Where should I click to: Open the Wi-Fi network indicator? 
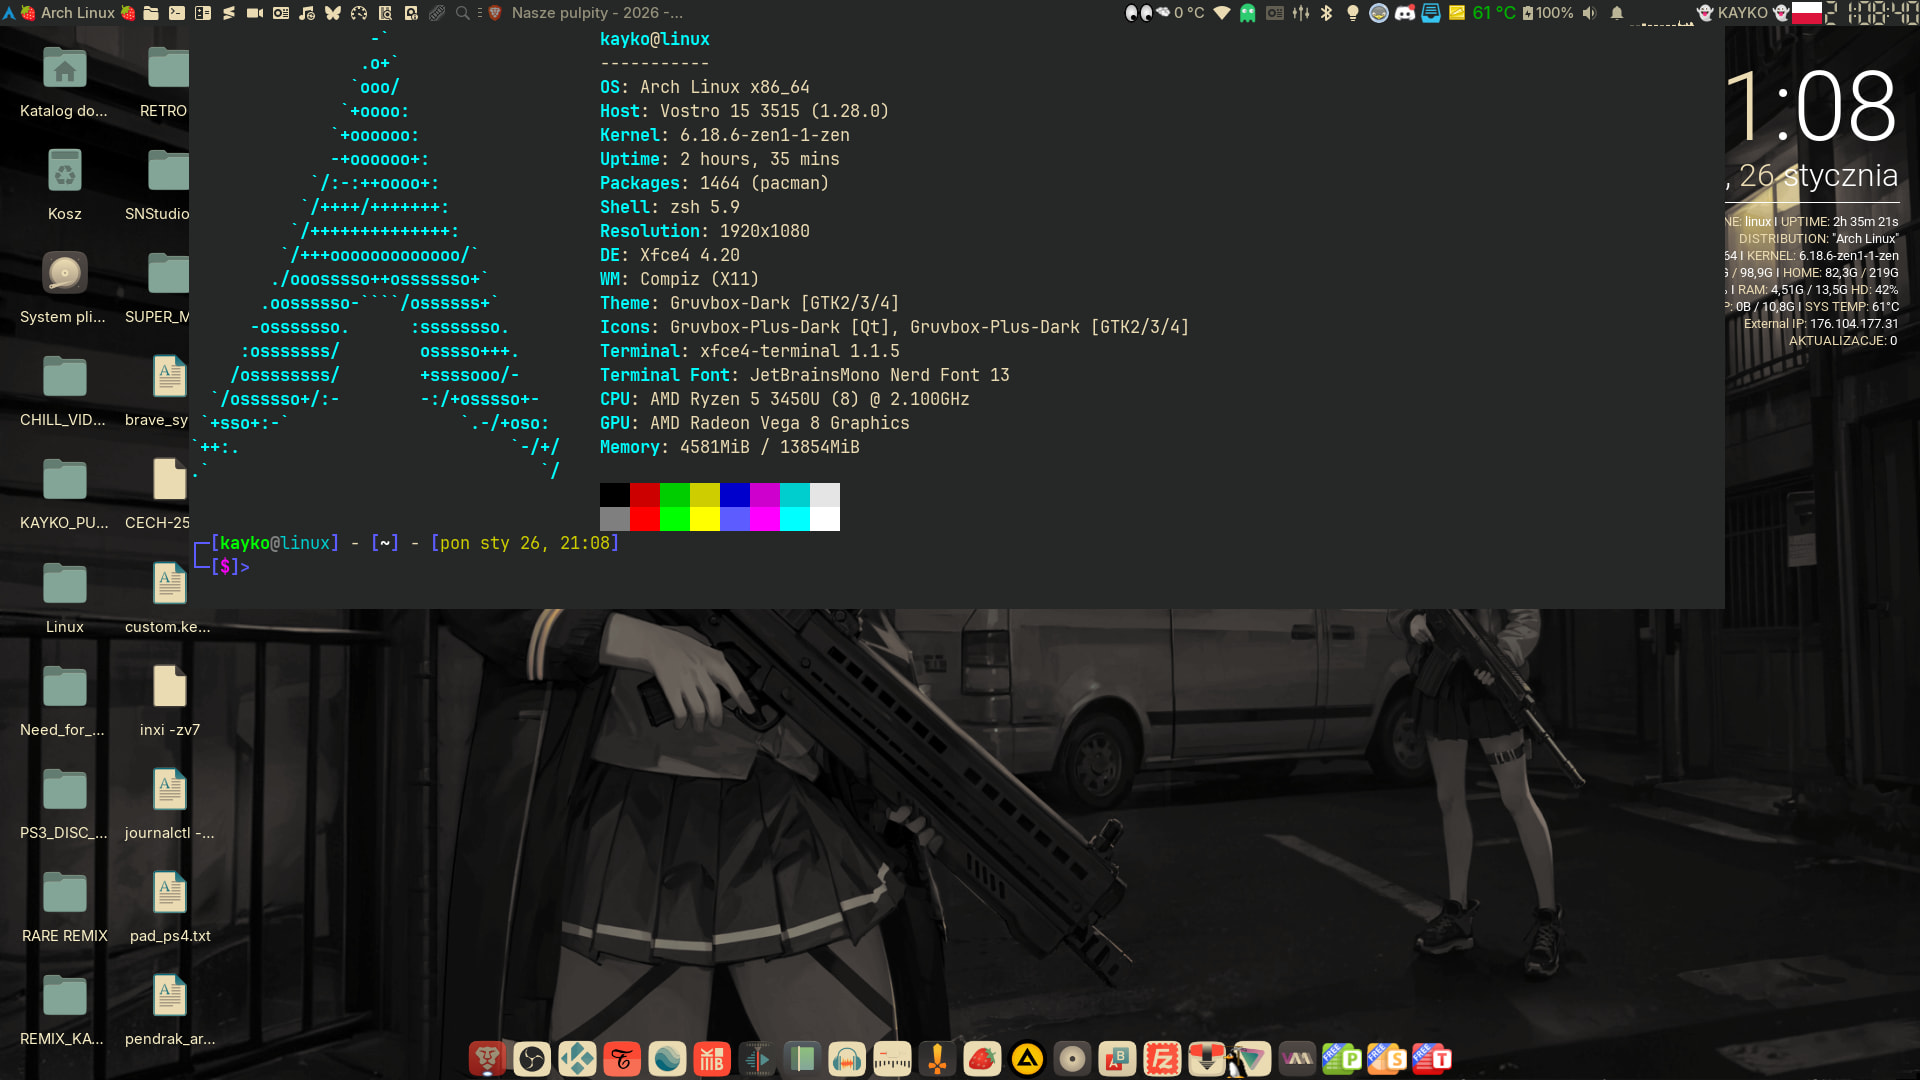pyautogui.click(x=1222, y=13)
